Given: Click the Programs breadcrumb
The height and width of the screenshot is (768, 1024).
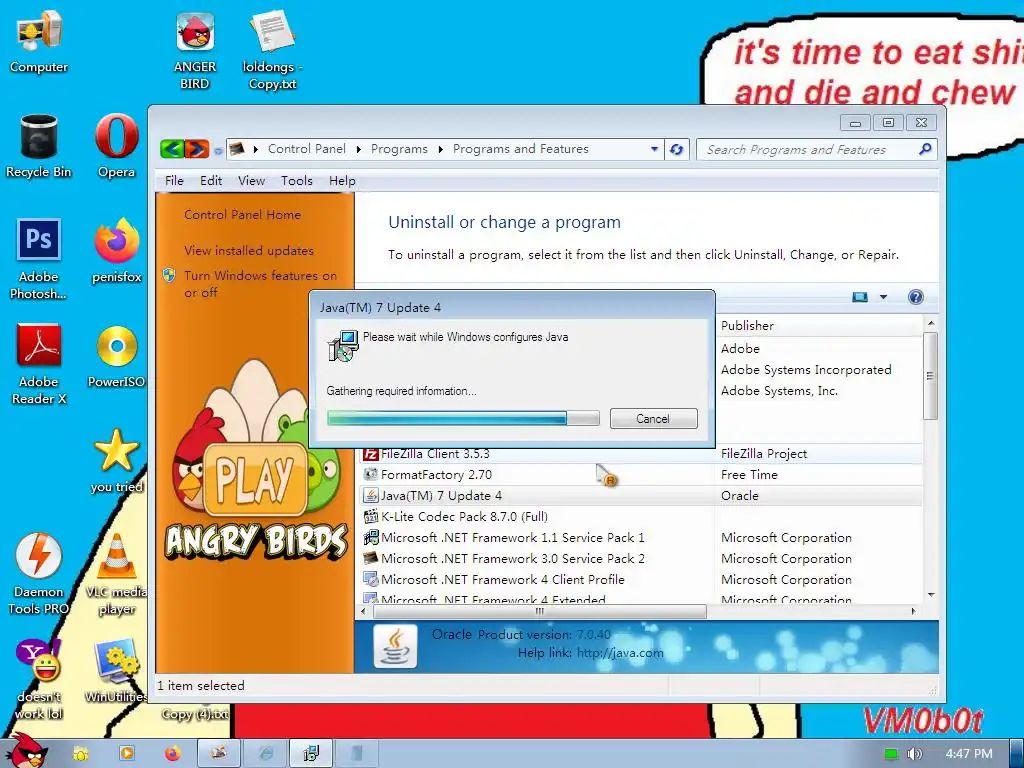Looking at the screenshot, I should point(399,150).
